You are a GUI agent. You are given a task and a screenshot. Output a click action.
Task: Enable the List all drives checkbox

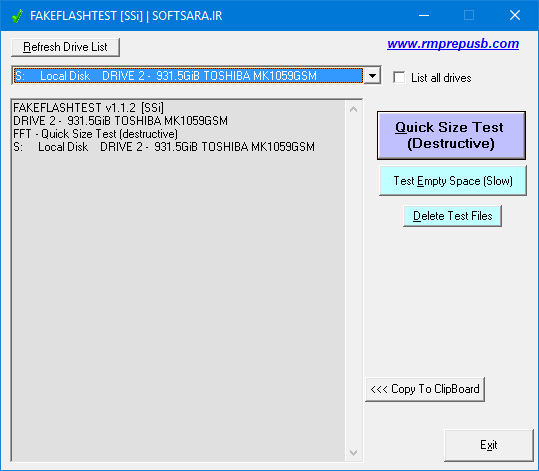(399, 77)
